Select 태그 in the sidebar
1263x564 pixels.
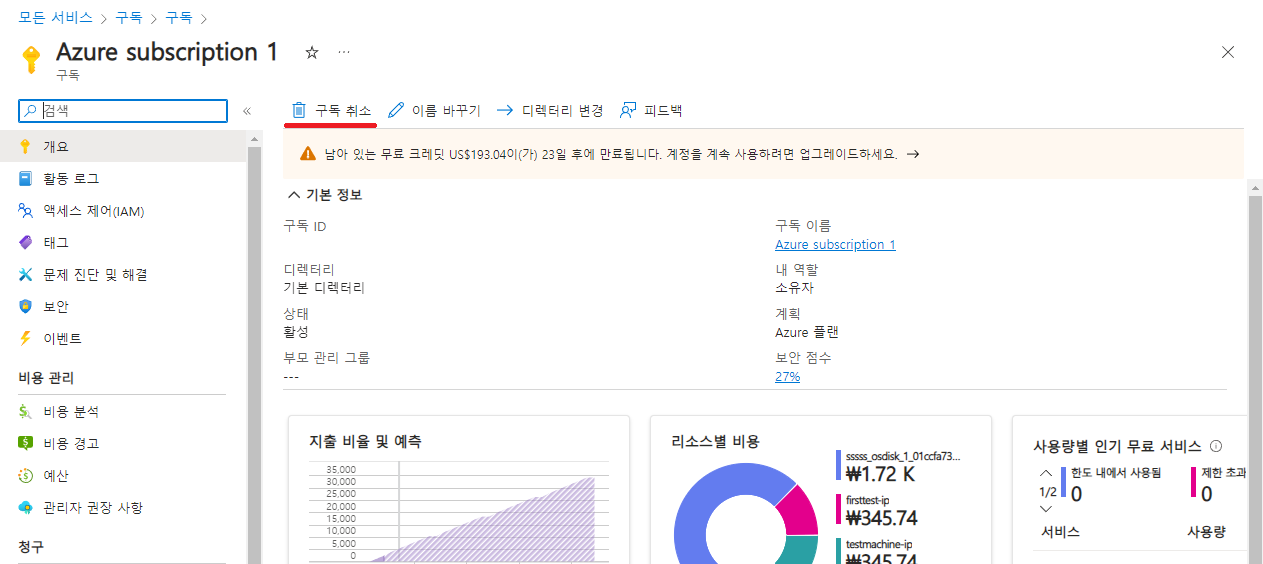123,243
